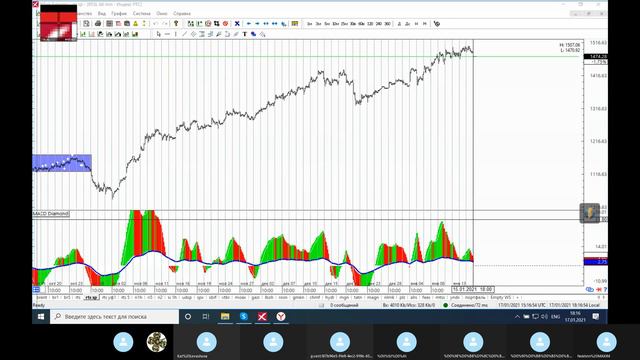Open the Windows Start menu
The height and width of the screenshot is (360, 640).
(41, 317)
